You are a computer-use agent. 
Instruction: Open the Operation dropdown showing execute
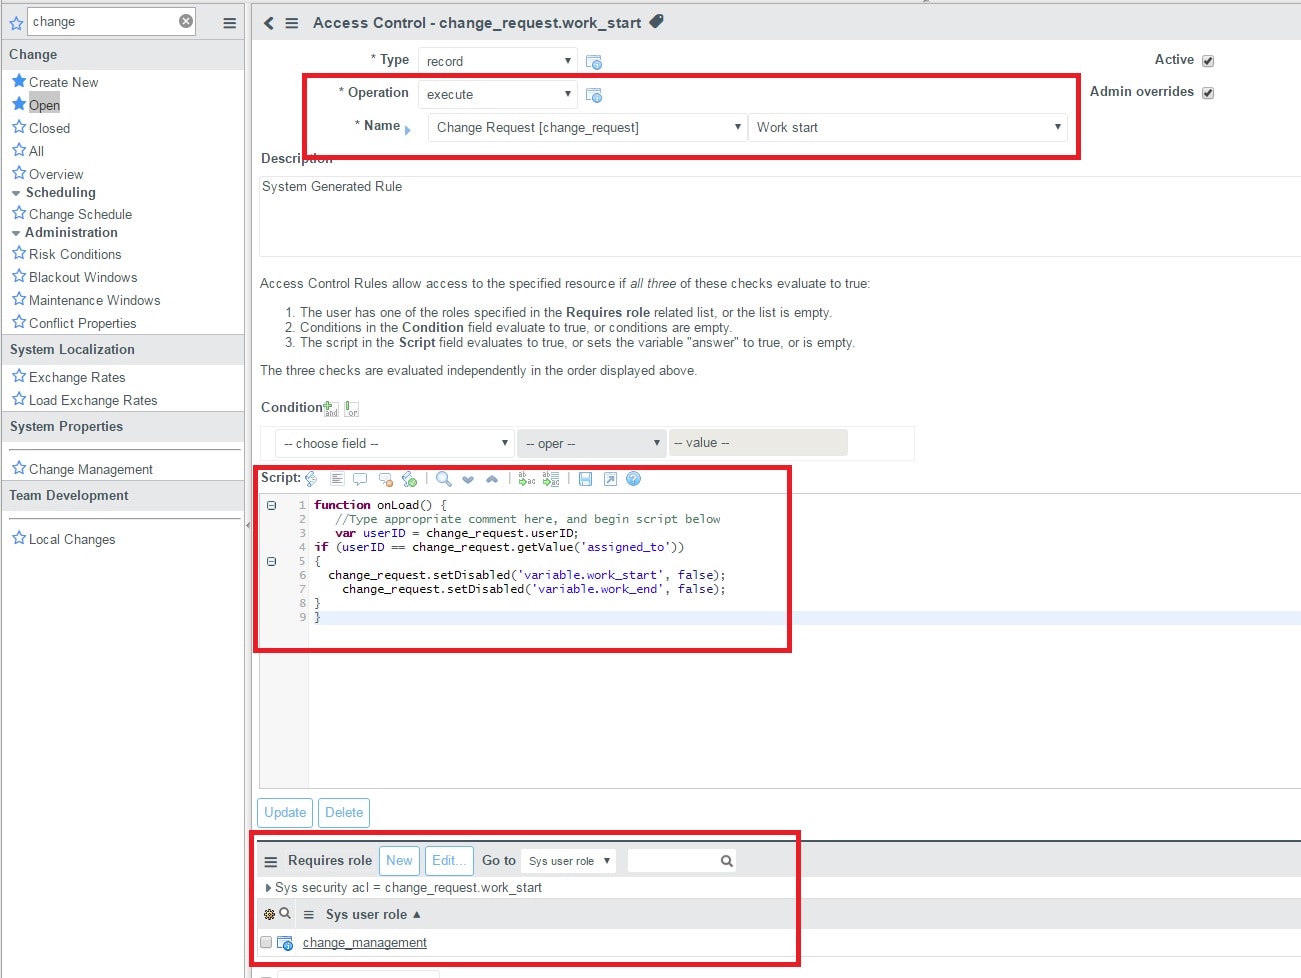point(498,94)
